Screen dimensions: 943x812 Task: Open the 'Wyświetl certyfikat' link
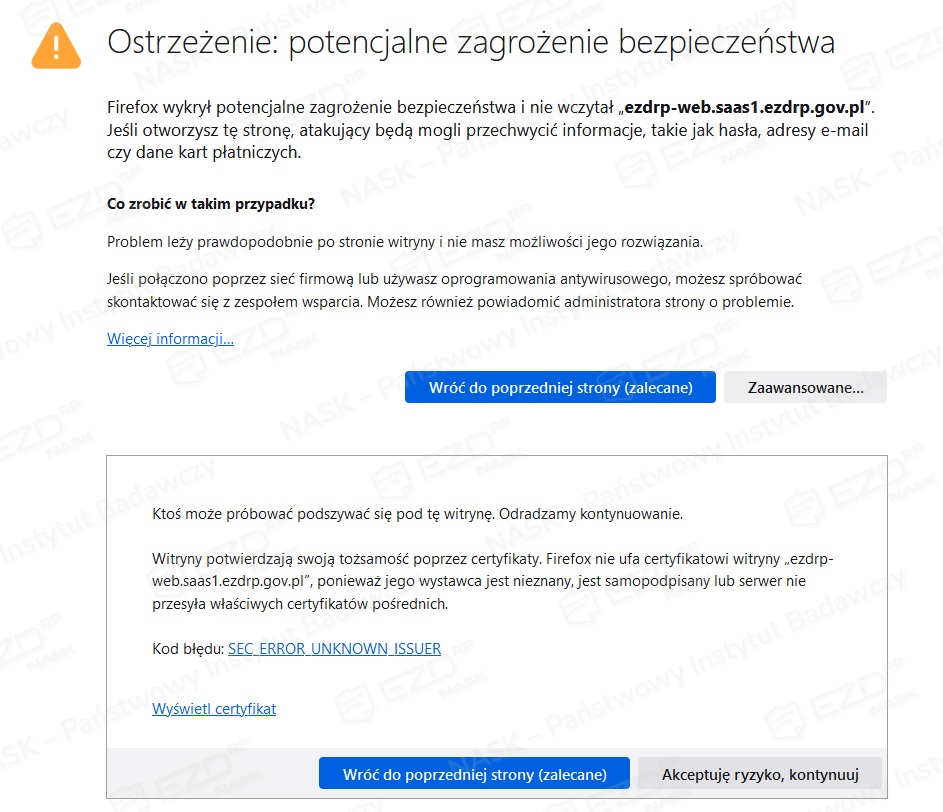coord(214,709)
